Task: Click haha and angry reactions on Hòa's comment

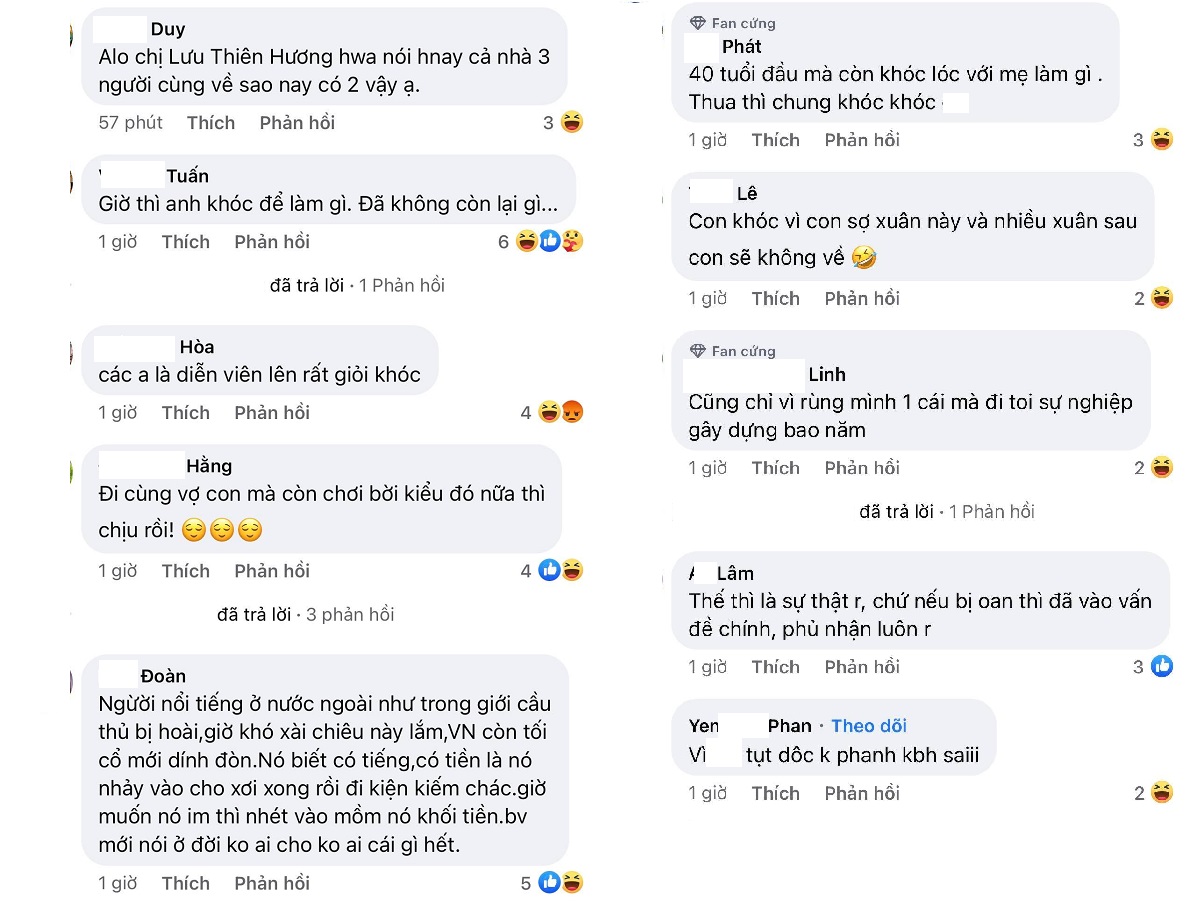Action: pos(560,412)
